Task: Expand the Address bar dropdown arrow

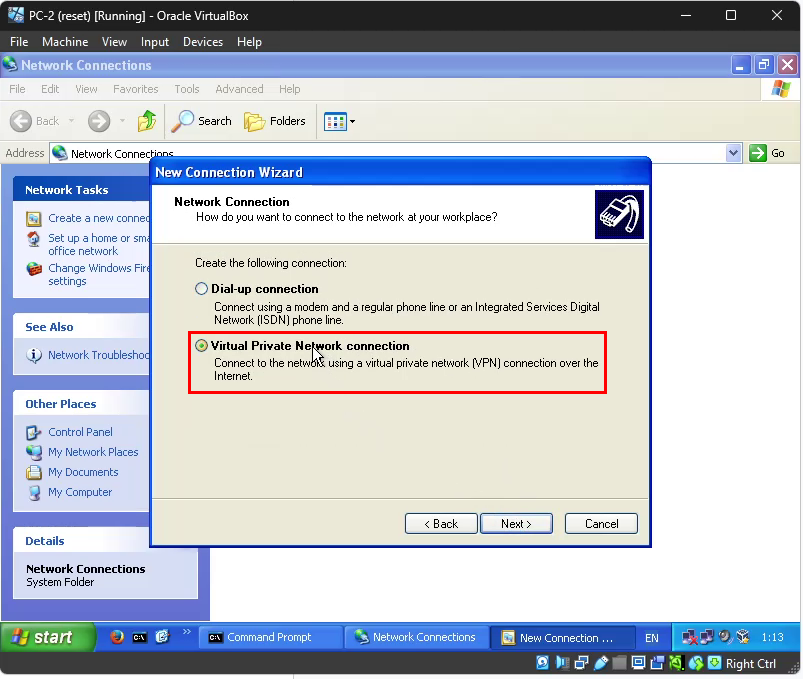Action: pos(733,153)
